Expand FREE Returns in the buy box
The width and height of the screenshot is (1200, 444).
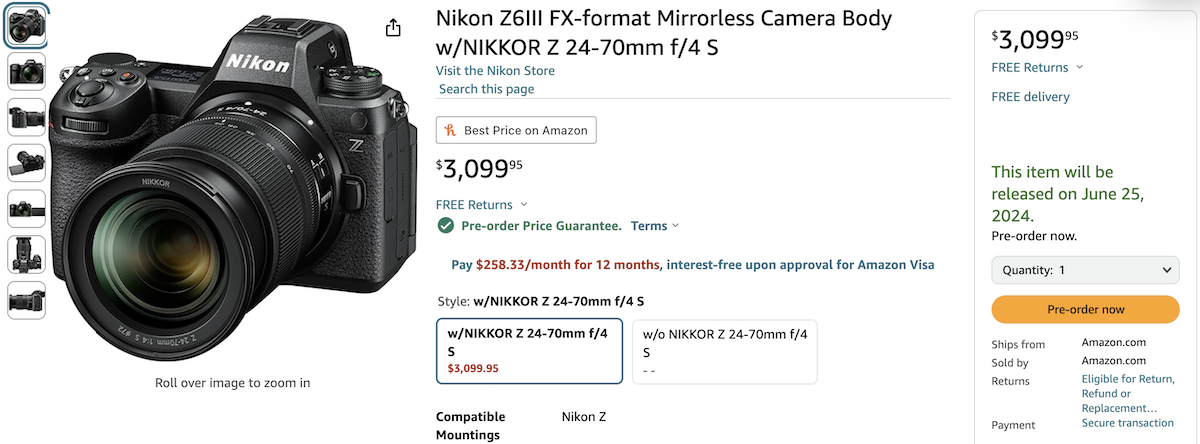pos(1037,67)
